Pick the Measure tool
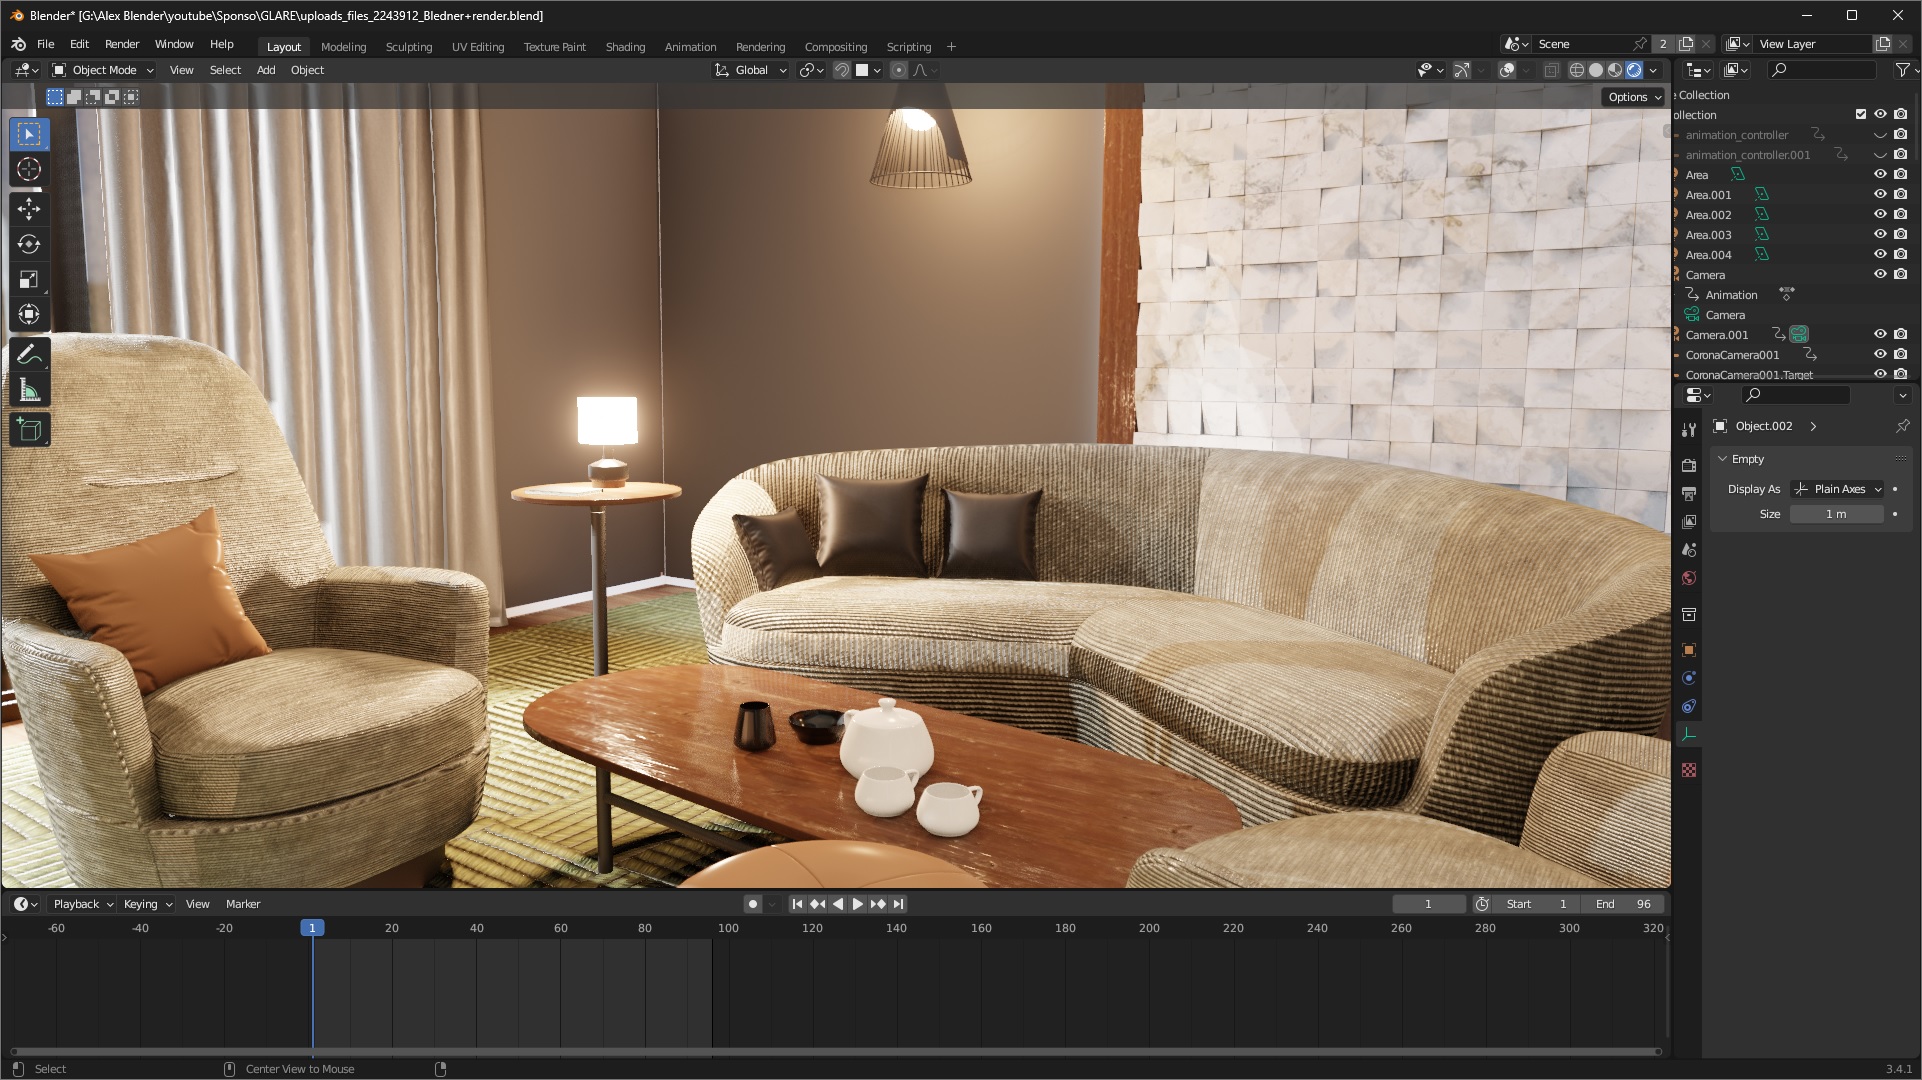 click(29, 391)
